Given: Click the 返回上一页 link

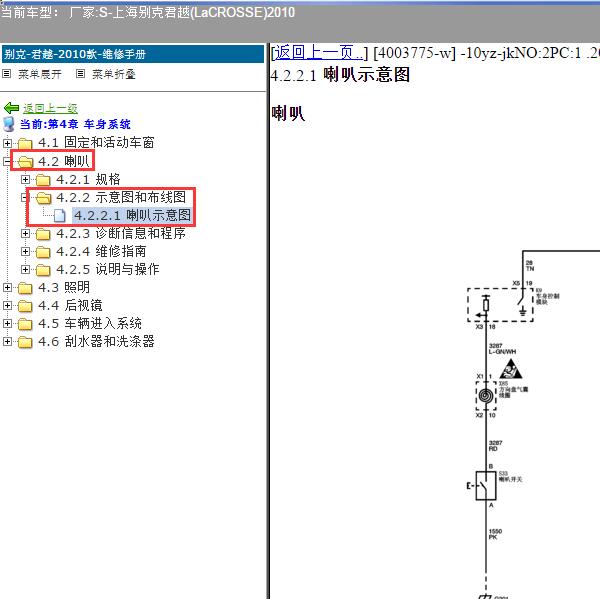Looking at the screenshot, I should pos(319,52).
